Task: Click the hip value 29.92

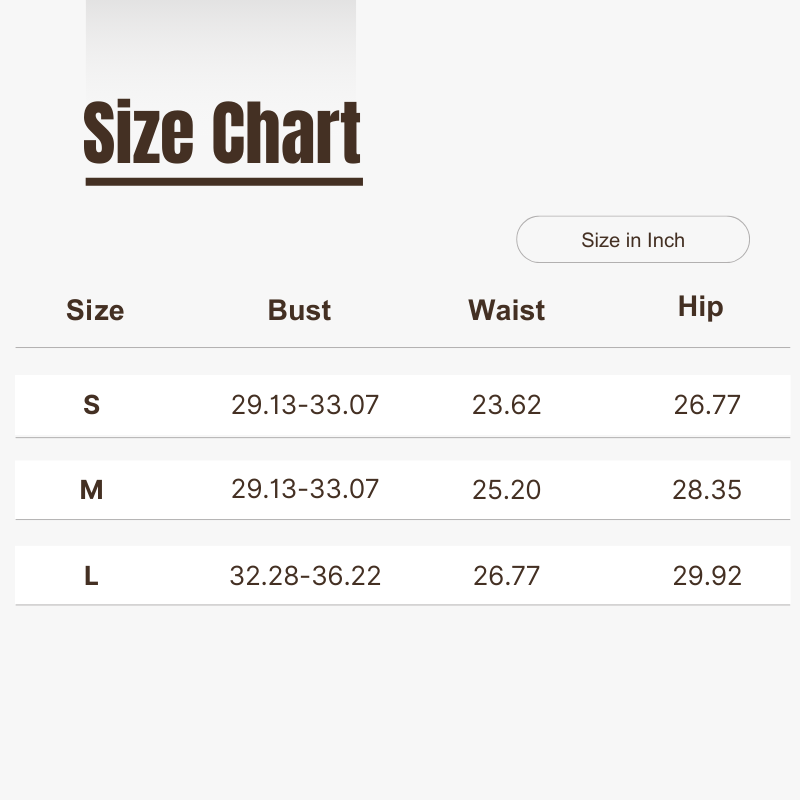Action: point(707,576)
